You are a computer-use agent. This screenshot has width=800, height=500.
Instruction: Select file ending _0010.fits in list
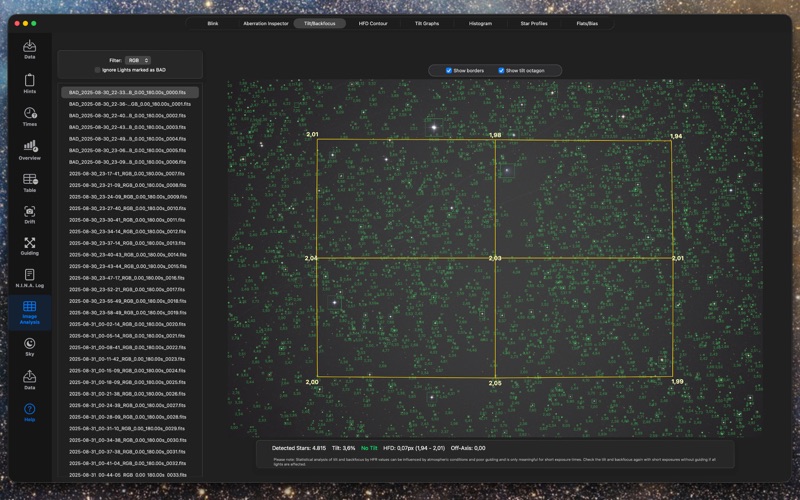coord(130,208)
